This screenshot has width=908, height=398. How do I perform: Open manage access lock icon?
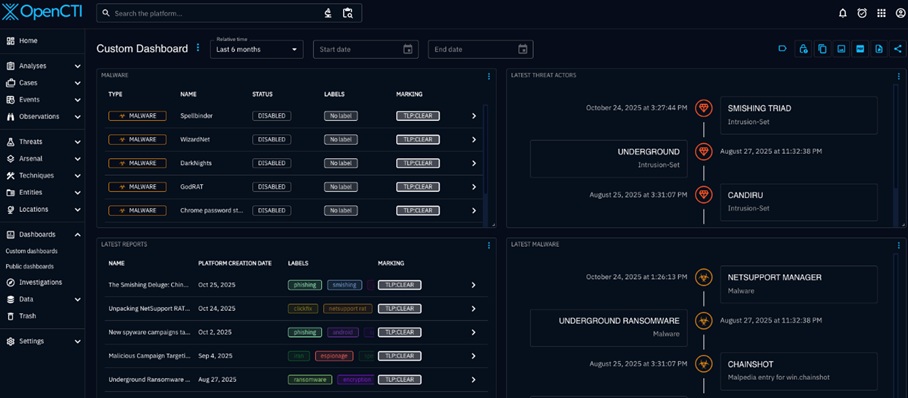(x=803, y=49)
